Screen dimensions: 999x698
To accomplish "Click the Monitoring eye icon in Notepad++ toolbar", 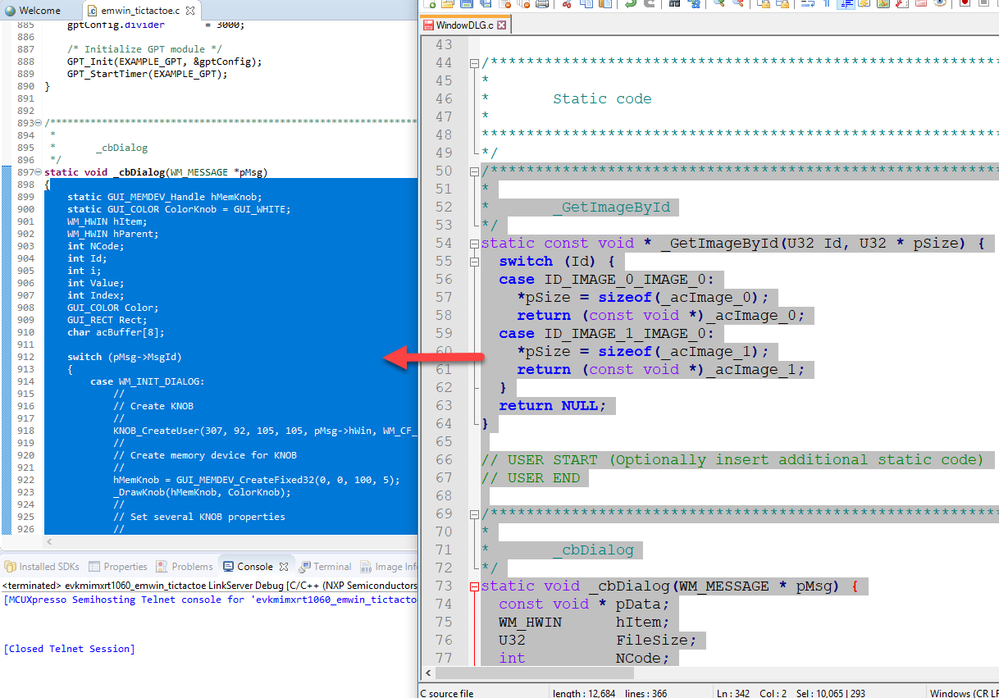I will [x=940, y=3].
